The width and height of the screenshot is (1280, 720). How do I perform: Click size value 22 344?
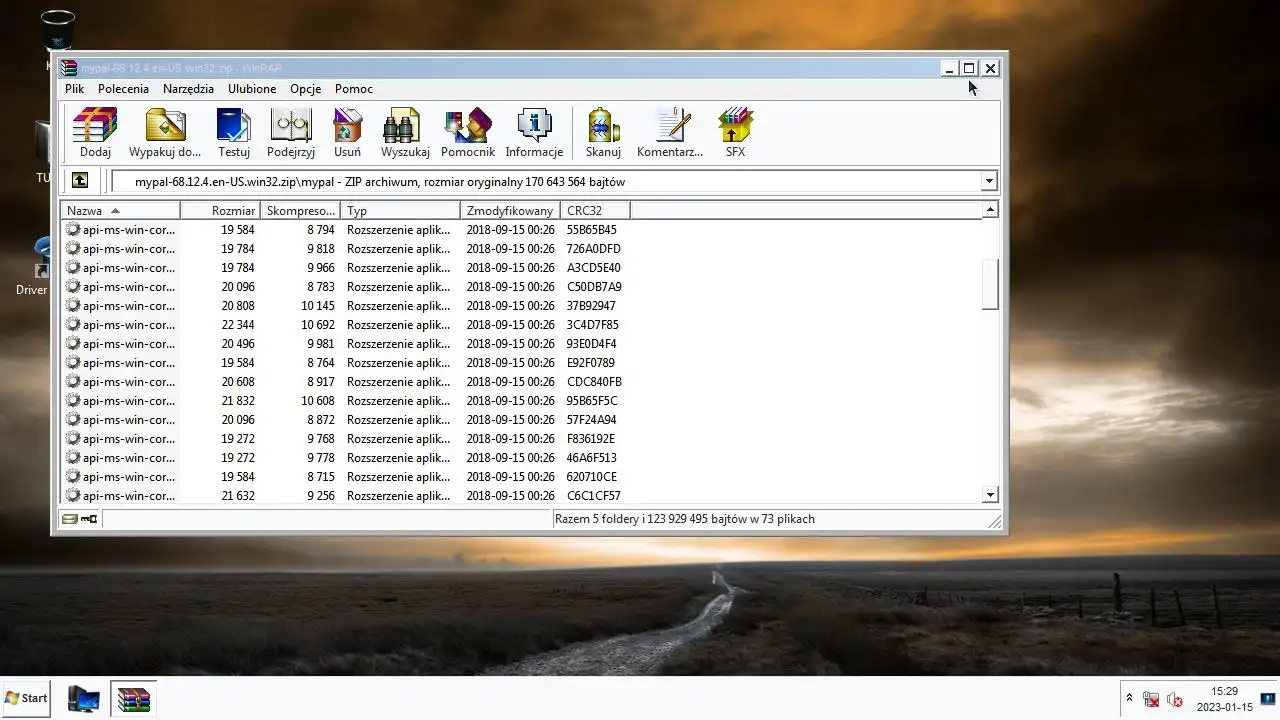click(x=238, y=325)
